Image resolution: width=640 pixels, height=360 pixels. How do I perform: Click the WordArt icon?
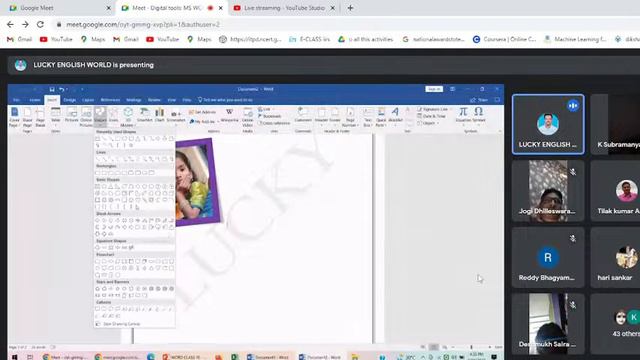(x=395, y=115)
